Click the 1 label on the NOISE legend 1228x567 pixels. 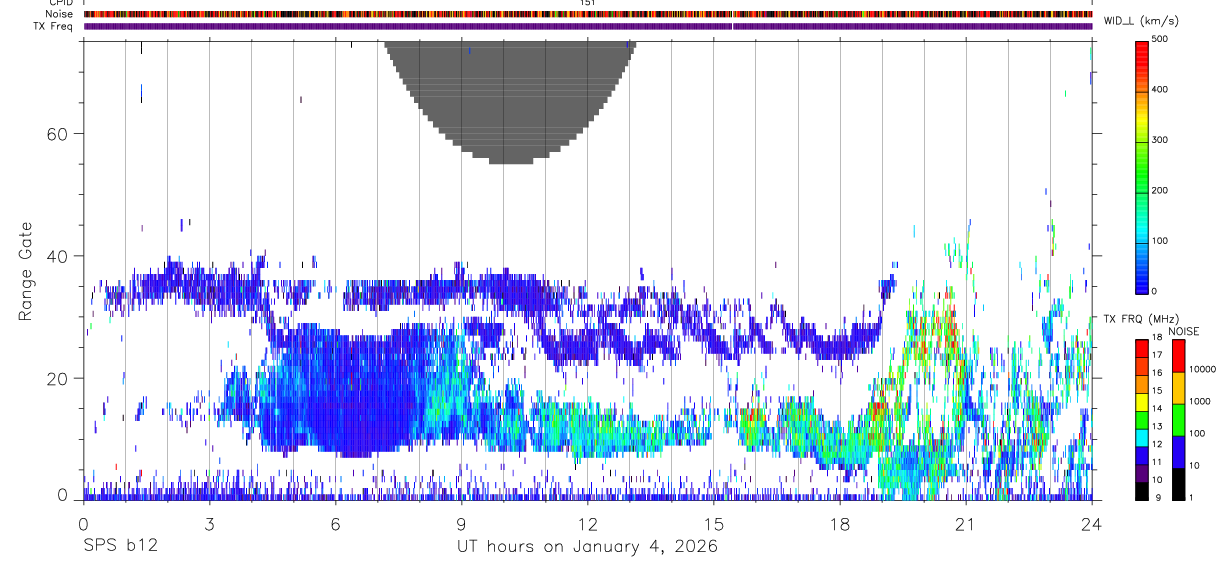tap(1193, 498)
